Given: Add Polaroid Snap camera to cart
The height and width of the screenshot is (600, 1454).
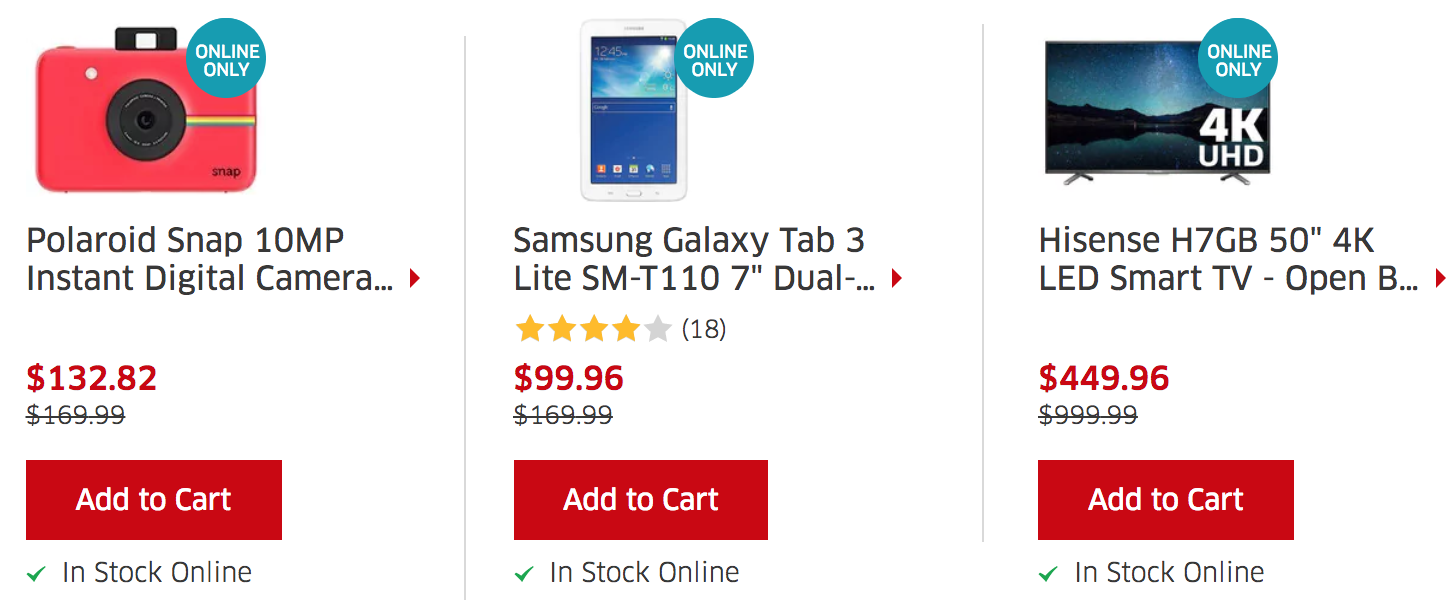Looking at the screenshot, I should click(x=154, y=500).
